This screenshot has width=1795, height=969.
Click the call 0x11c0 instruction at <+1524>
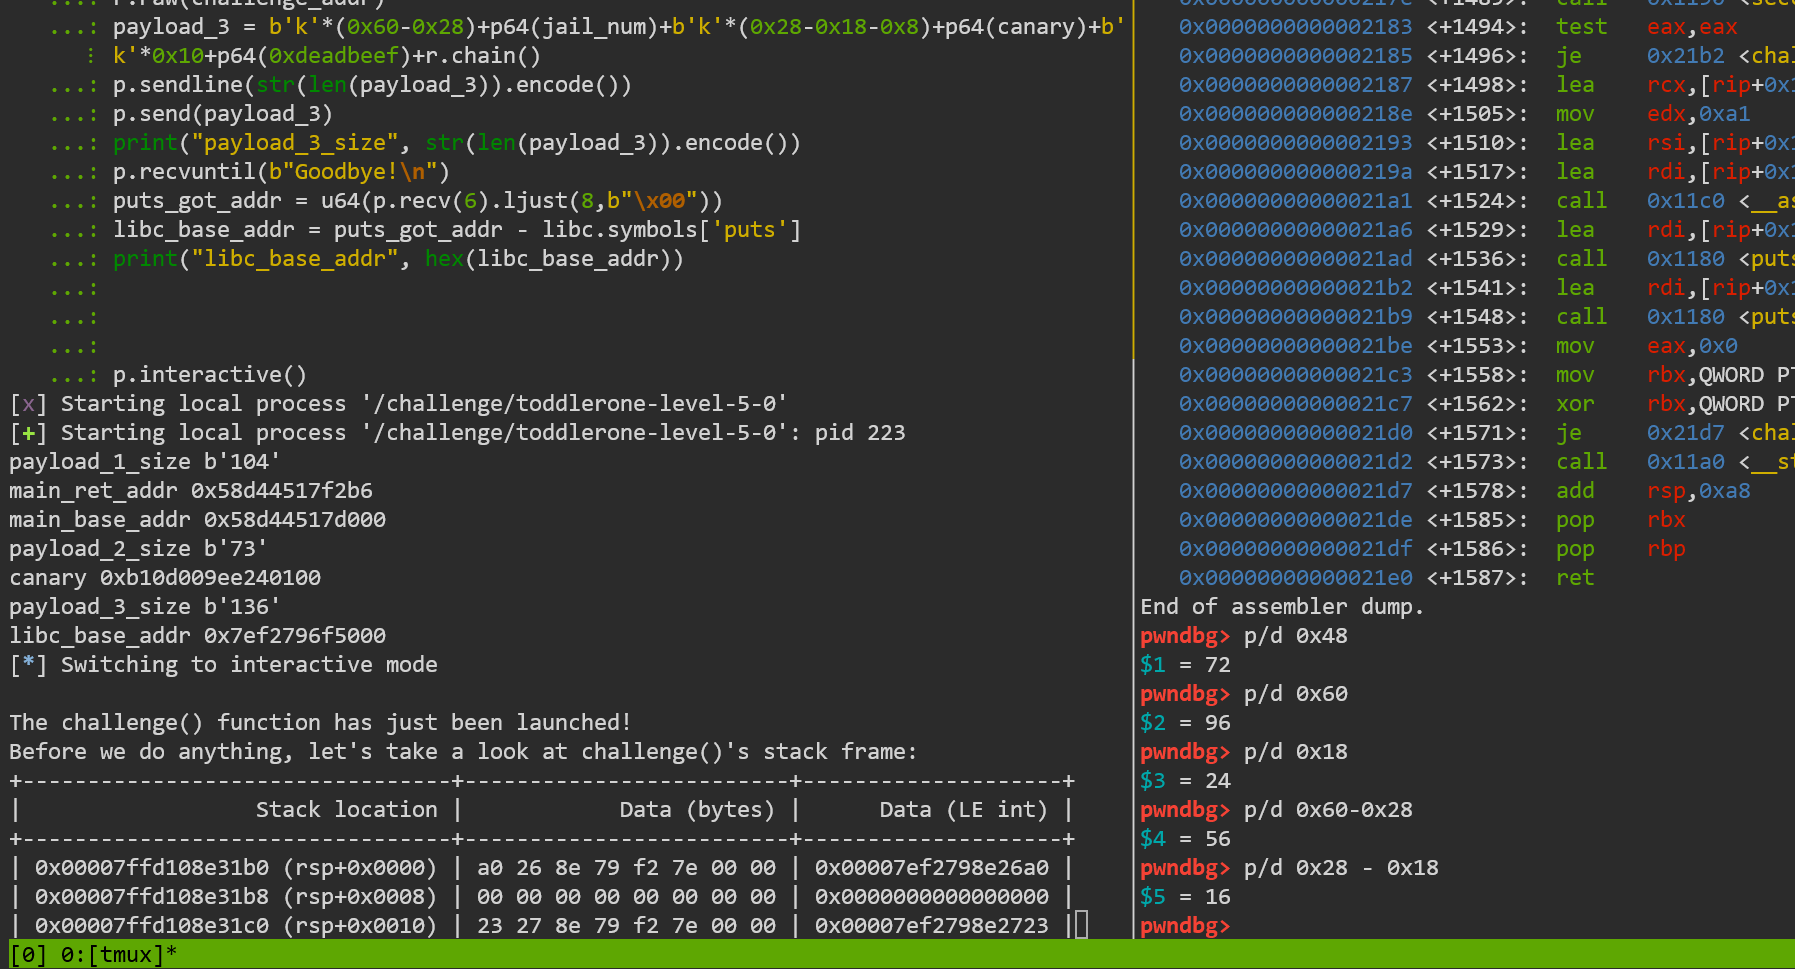pos(1487,201)
